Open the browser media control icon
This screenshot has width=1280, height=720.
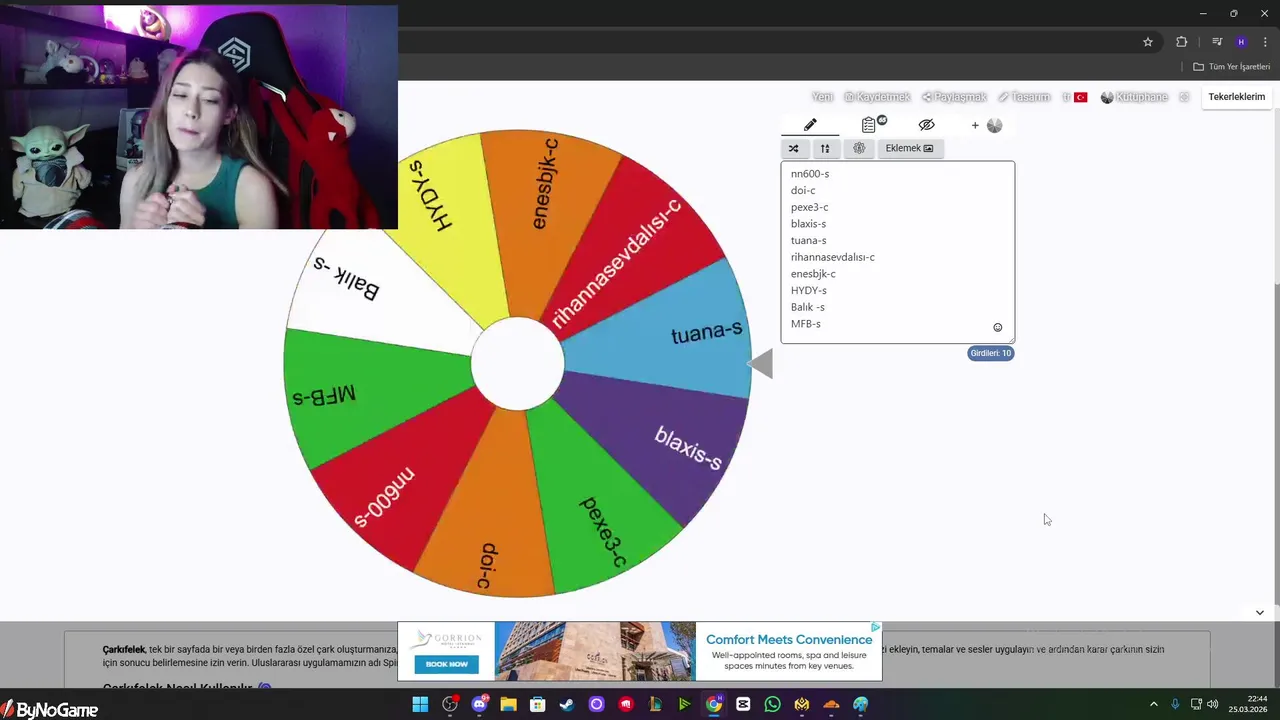(x=1217, y=42)
